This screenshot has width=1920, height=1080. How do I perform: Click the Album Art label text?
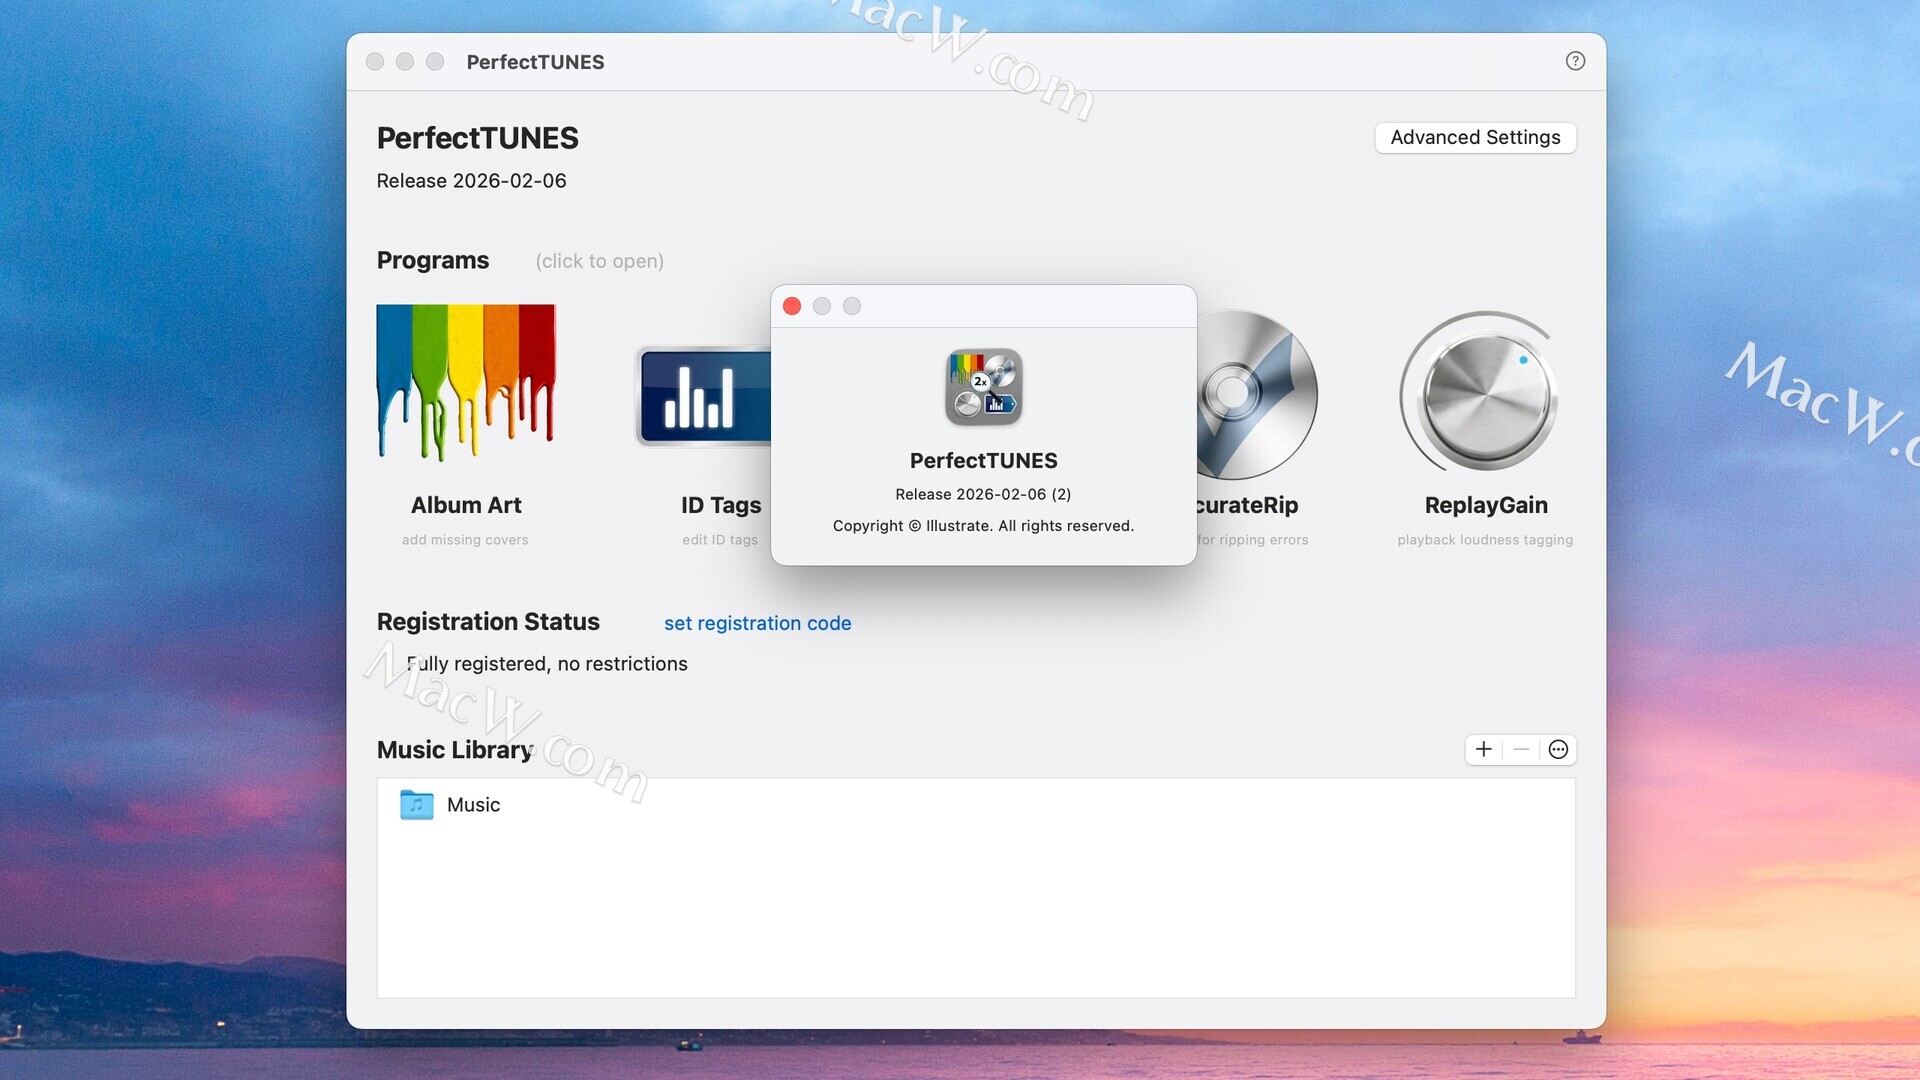(466, 506)
